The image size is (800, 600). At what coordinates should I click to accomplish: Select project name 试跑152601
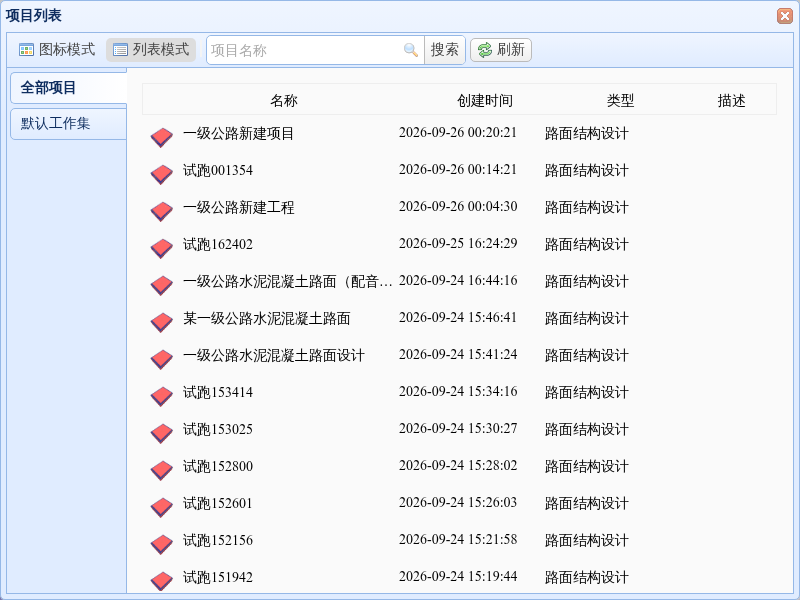pos(218,504)
